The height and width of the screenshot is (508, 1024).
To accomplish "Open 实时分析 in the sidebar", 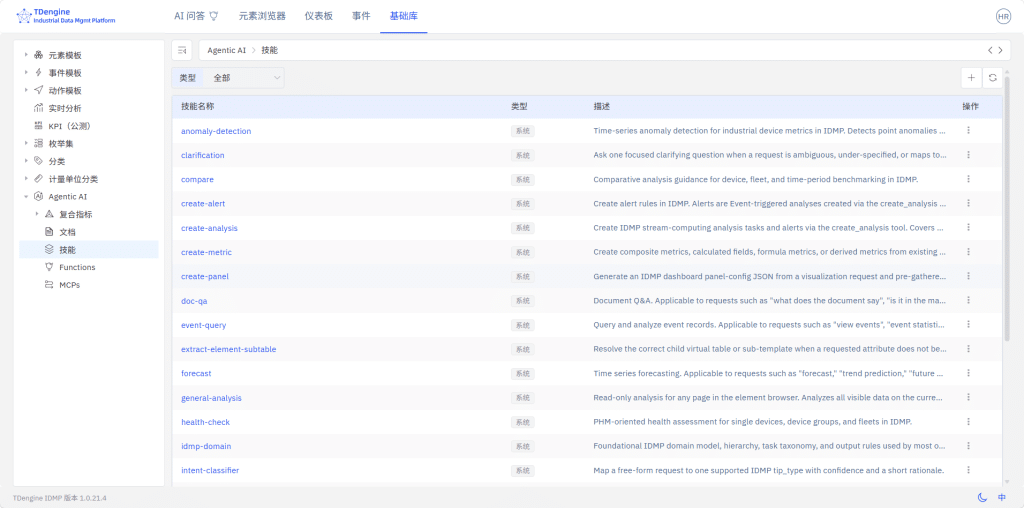I will tap(65, 108).
